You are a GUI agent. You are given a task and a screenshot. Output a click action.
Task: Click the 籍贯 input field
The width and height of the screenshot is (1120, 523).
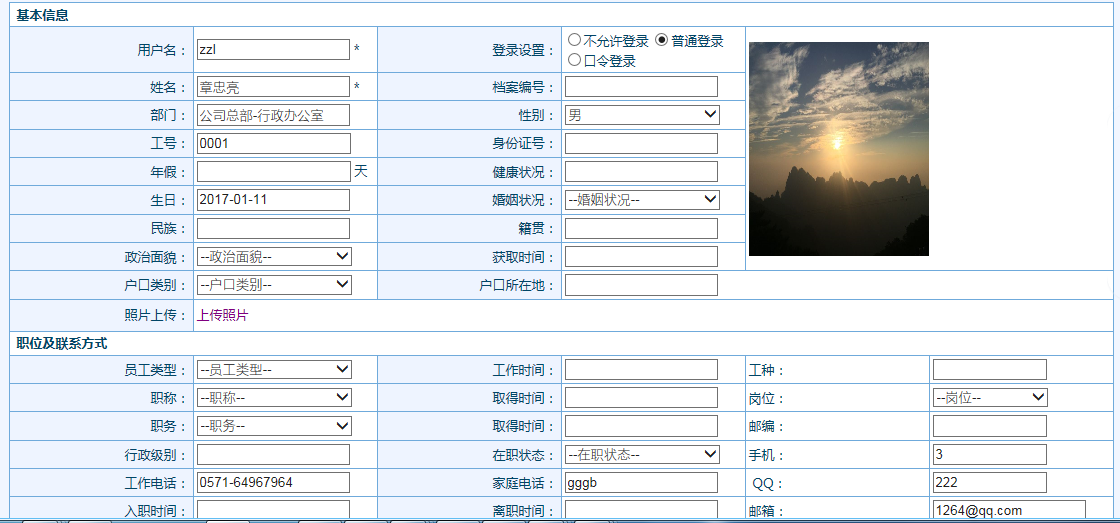pos(641,229)
